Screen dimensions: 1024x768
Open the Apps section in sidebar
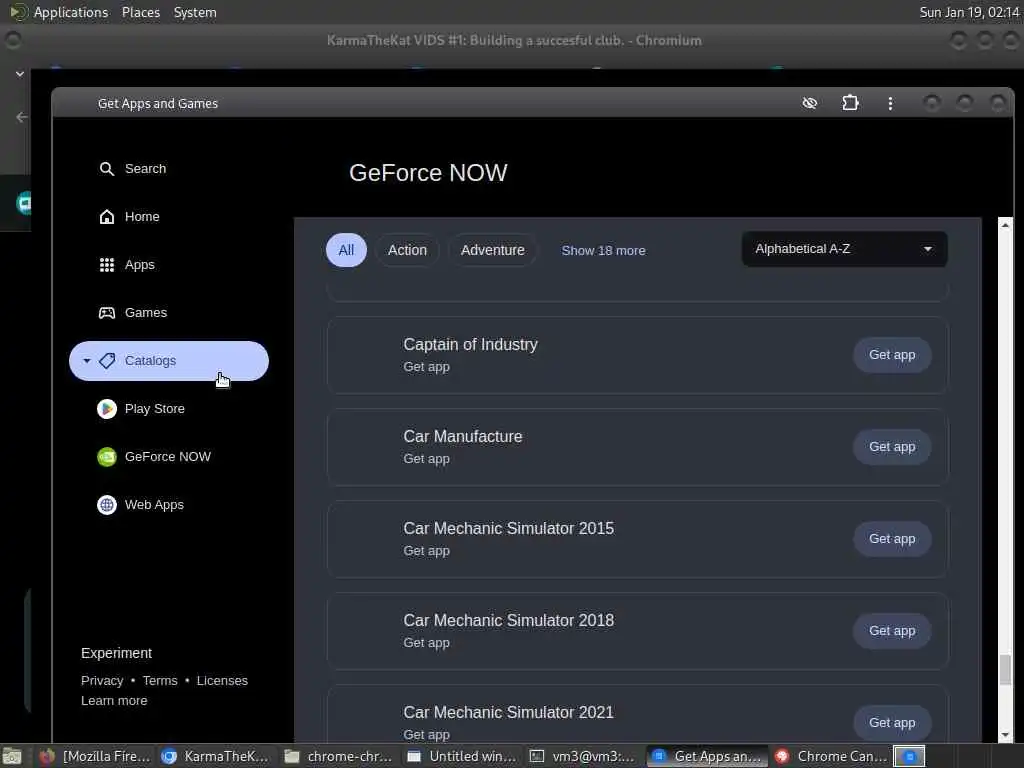[x=168, y=264]
